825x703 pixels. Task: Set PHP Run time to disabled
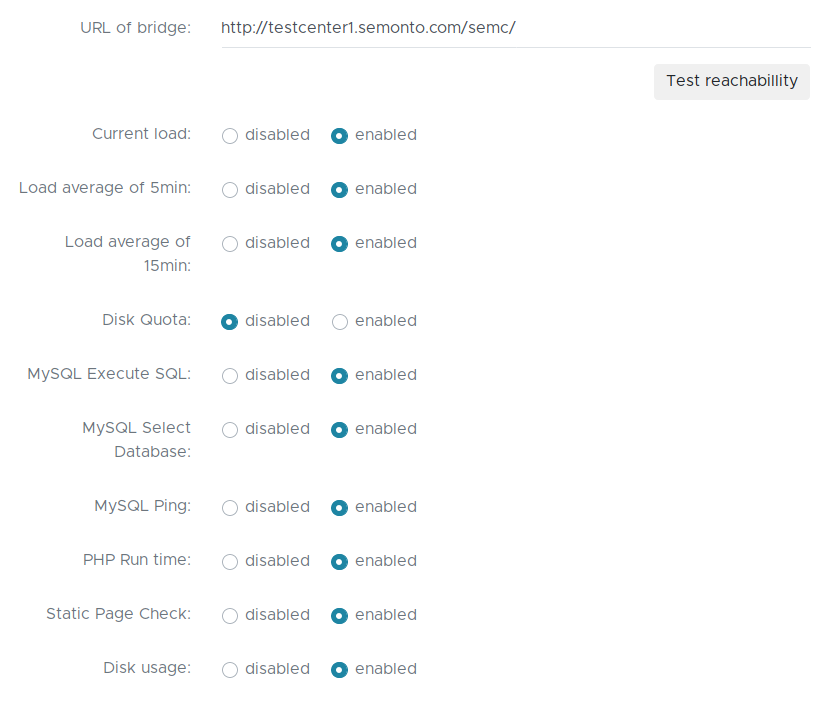pyautogui.click(x=230, y=561)
